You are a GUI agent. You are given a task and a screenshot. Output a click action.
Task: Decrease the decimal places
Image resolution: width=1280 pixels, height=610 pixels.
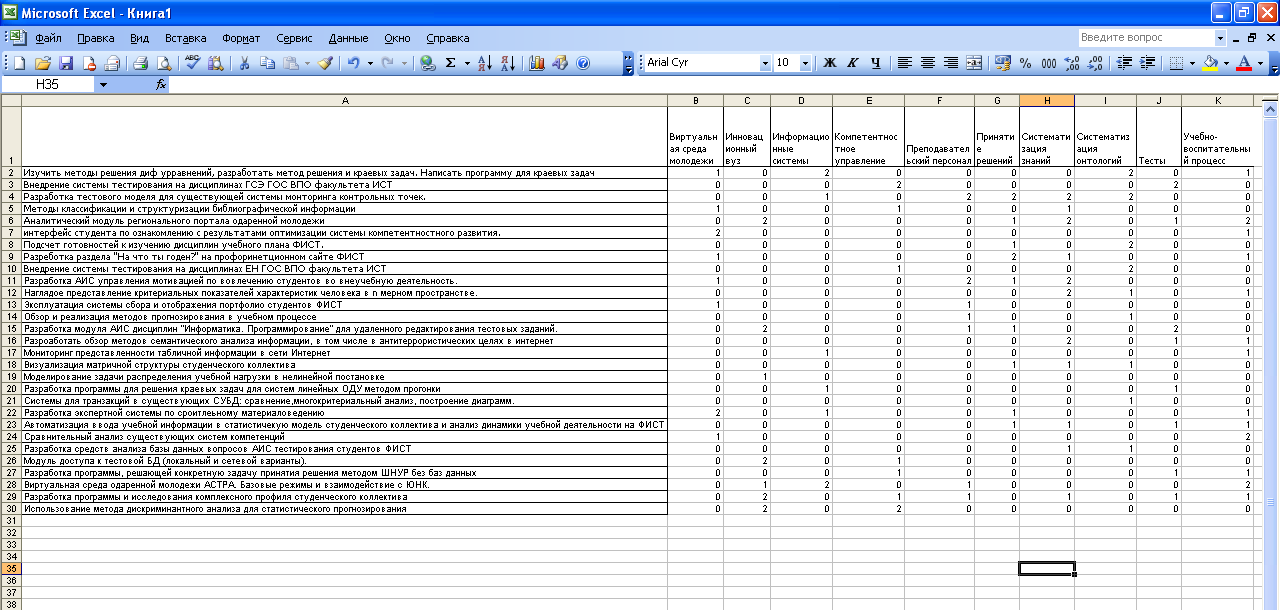coord(1095,62)
